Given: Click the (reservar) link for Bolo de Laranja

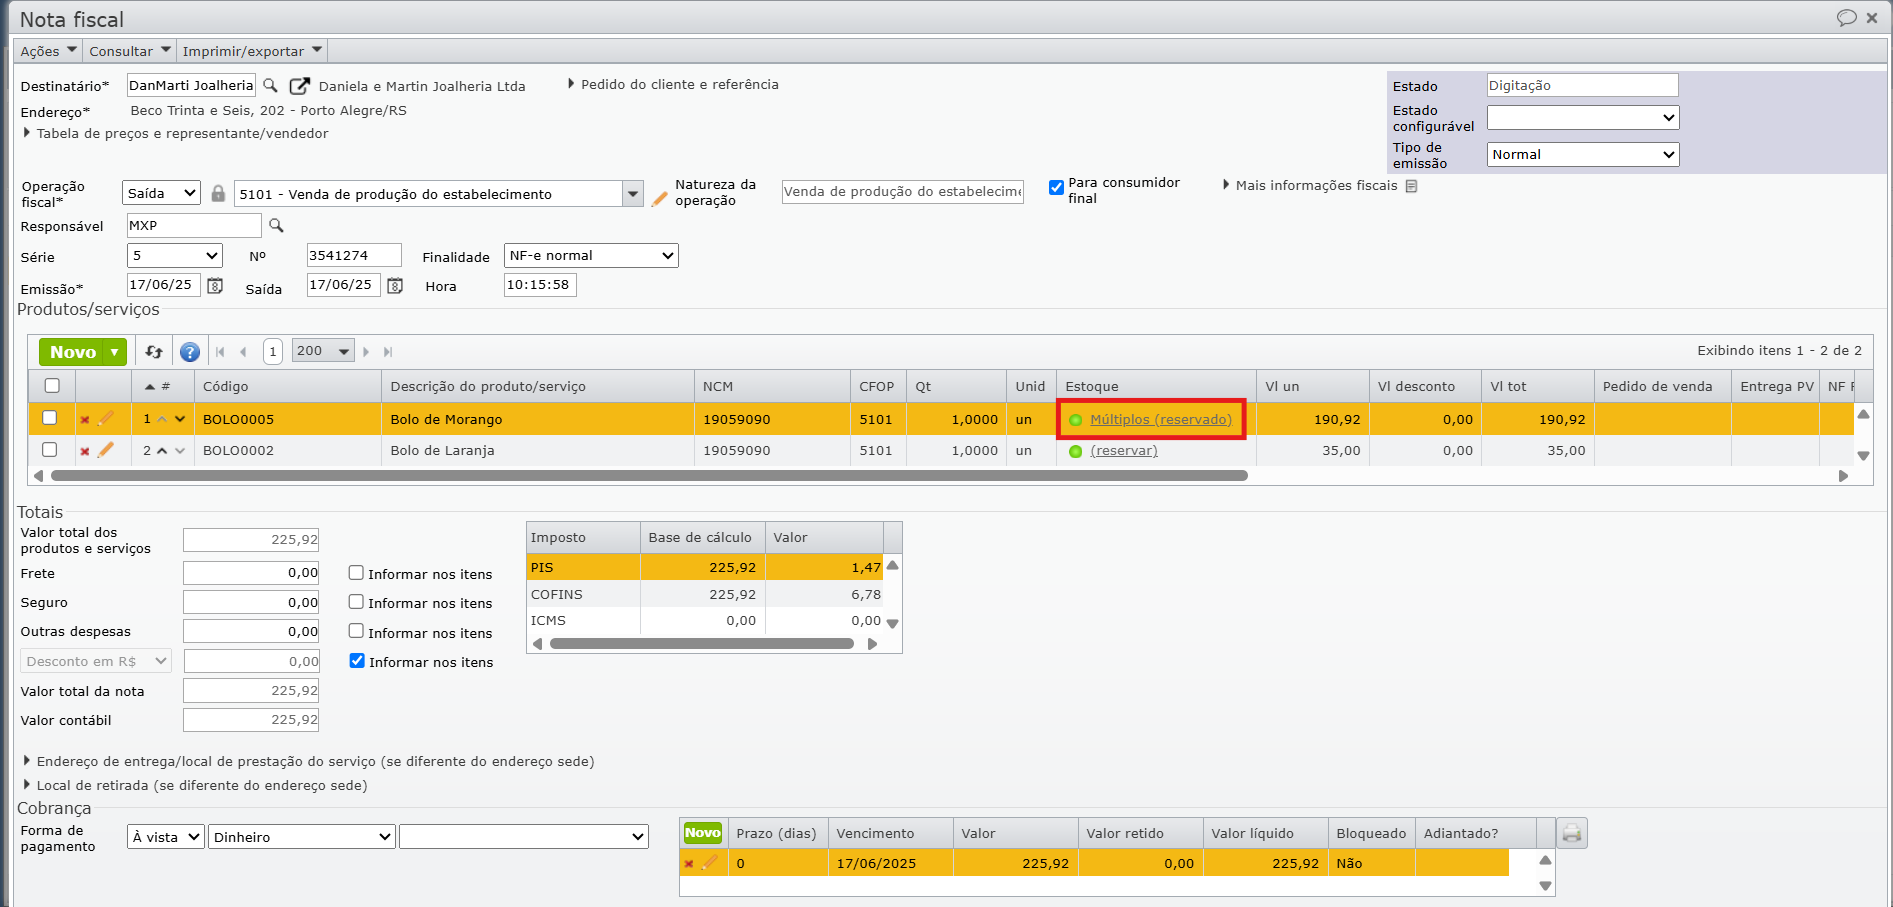Looking at the screenshot, I should [1124, 451].
